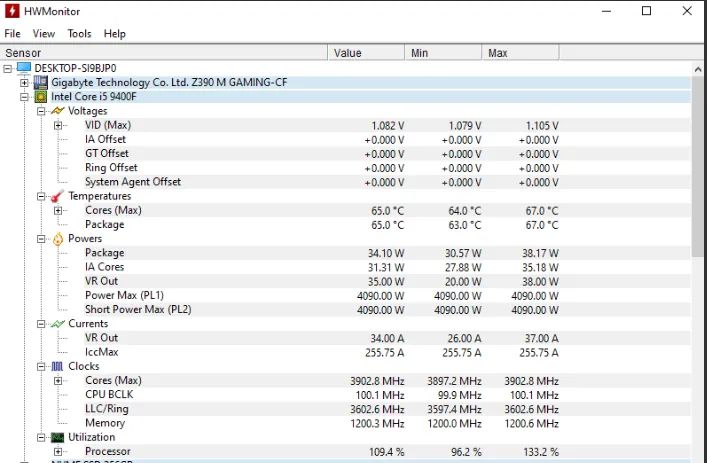Screen dimensions: 707x463
Task: Click the Powers flame icon
Action: coord(58,239)
